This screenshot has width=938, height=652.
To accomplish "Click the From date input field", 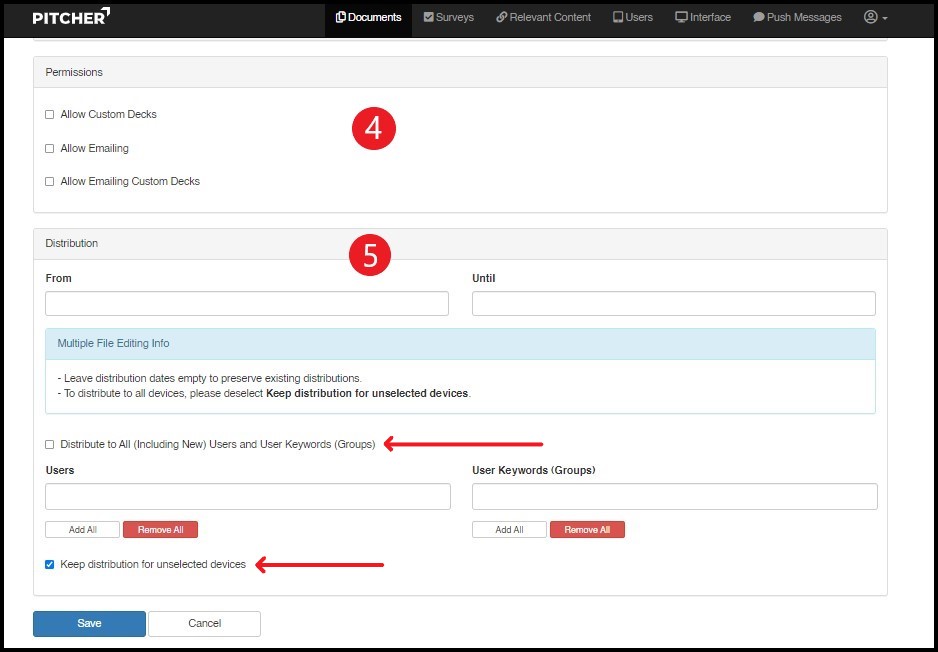I will pos(247,304).
